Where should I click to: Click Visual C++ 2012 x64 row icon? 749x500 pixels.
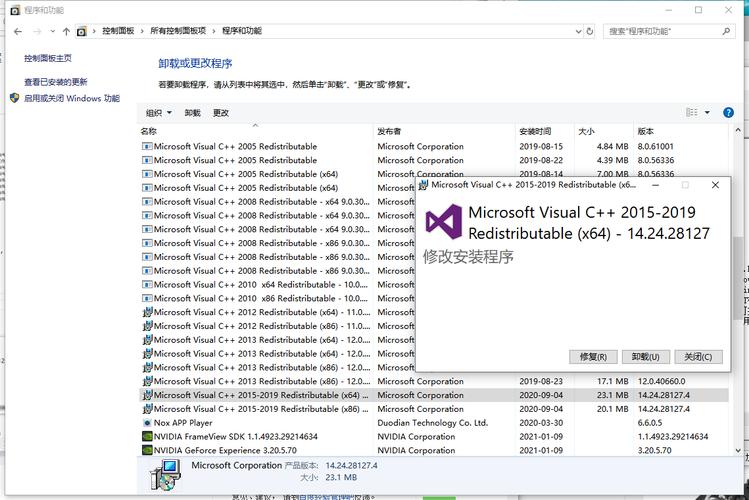[147, 312]
